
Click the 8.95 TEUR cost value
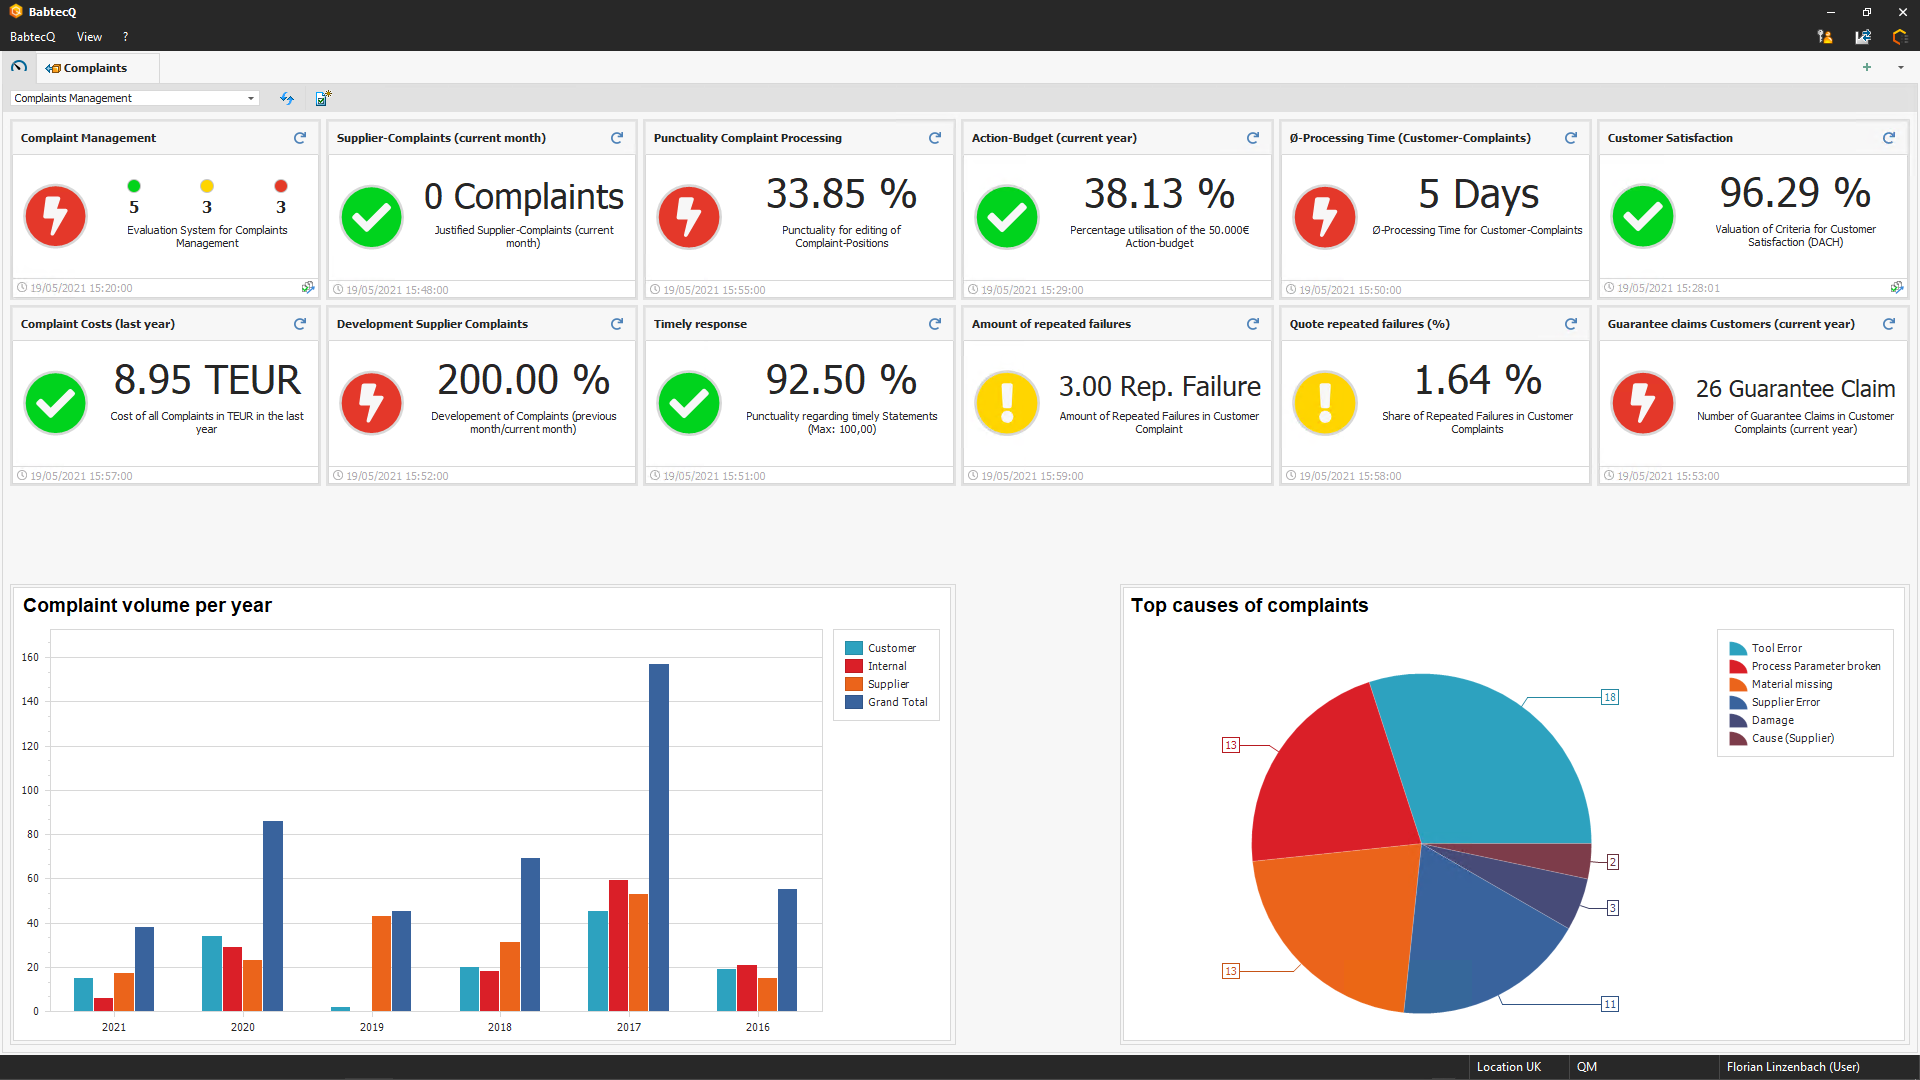[207, 380]
